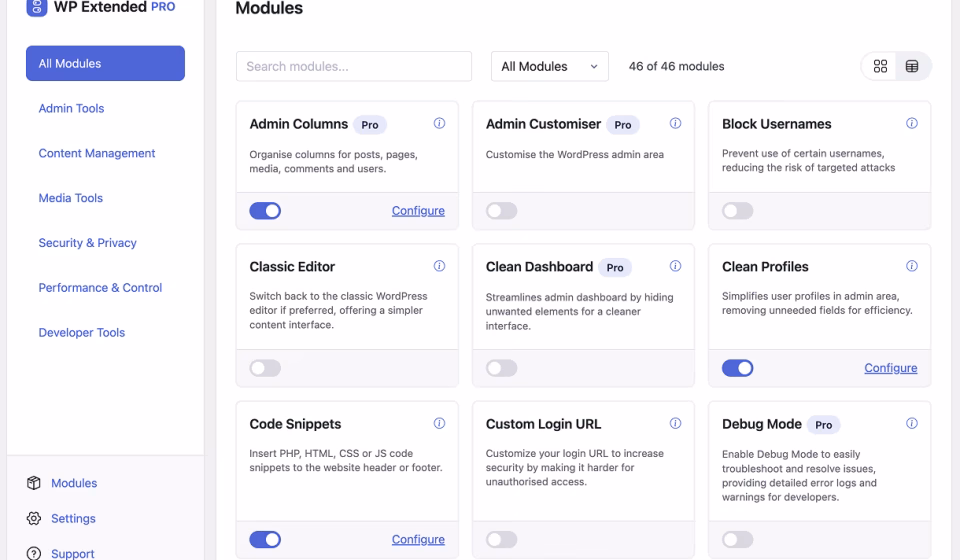960x560 pixels.
Task: Turn off Clean Profiles toggle
Action: (738, 368)
